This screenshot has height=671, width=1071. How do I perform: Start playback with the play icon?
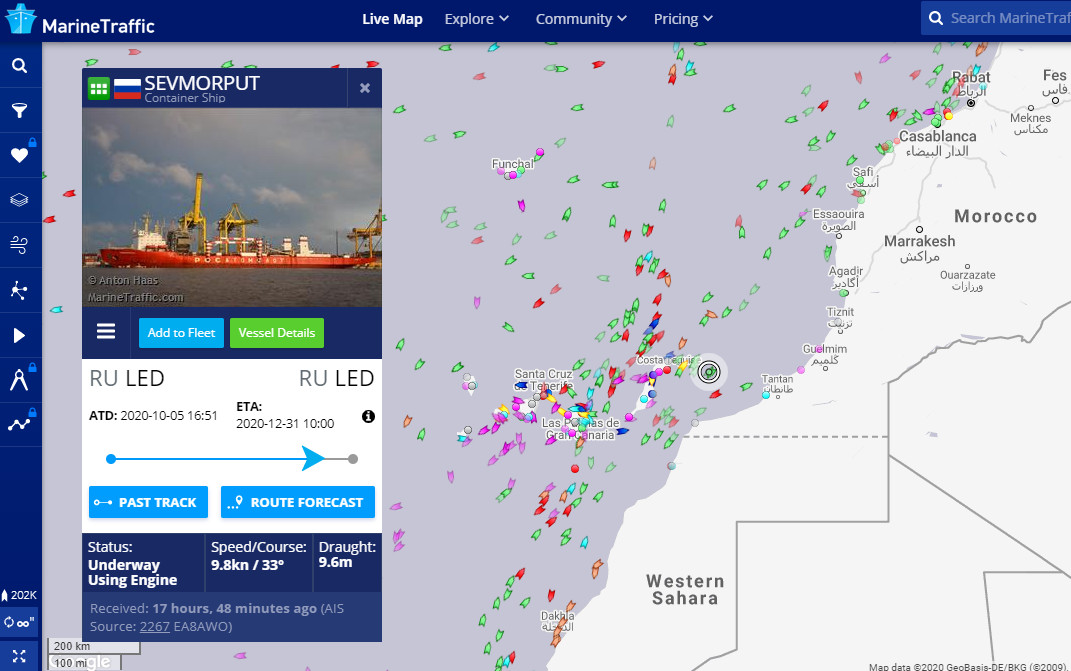coord(20,335)
